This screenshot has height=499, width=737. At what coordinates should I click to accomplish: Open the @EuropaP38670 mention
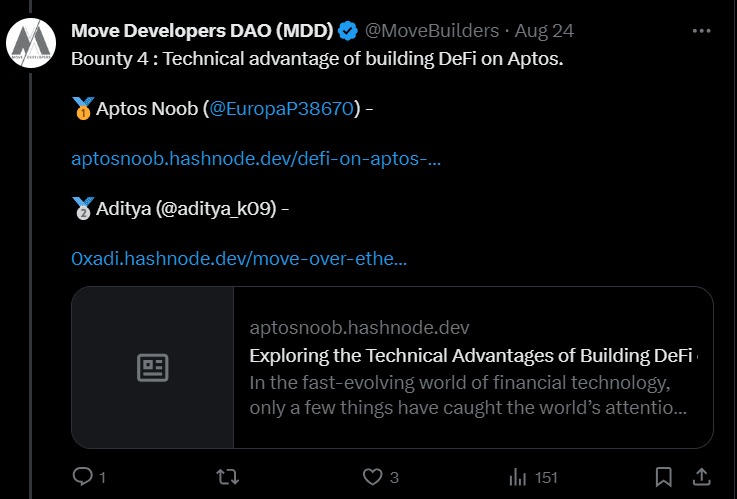[x=282, y=109]
